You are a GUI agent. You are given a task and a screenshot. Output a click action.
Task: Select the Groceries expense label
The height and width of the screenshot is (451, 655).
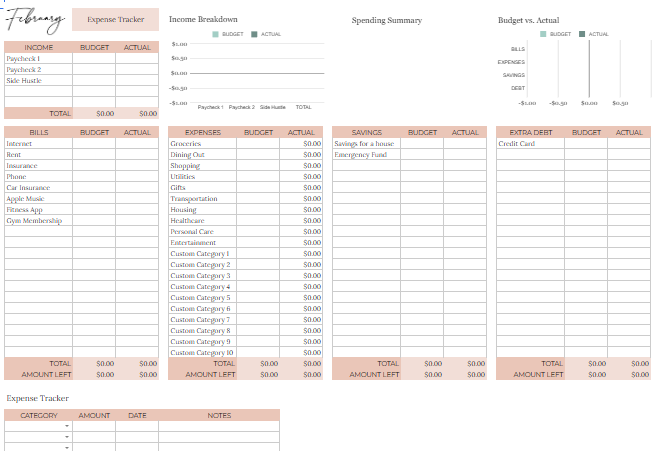coord(185,144)
